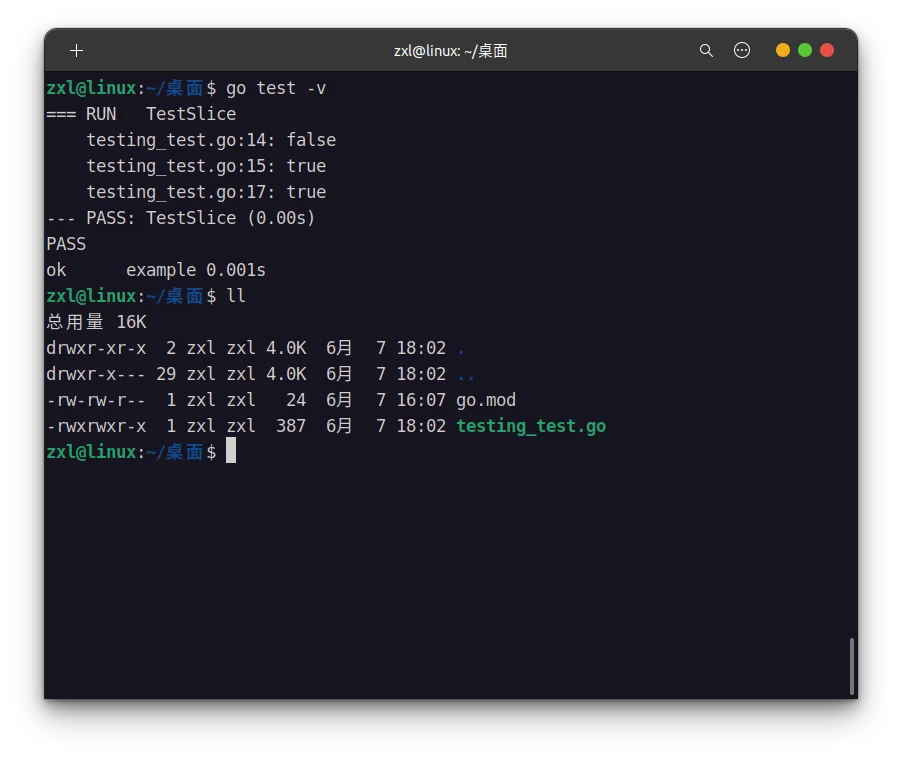This screenshot has width=902, height=759.
Task: Click the 'testing_test.go:14: false' output line
Action: [x=211, y=140]
